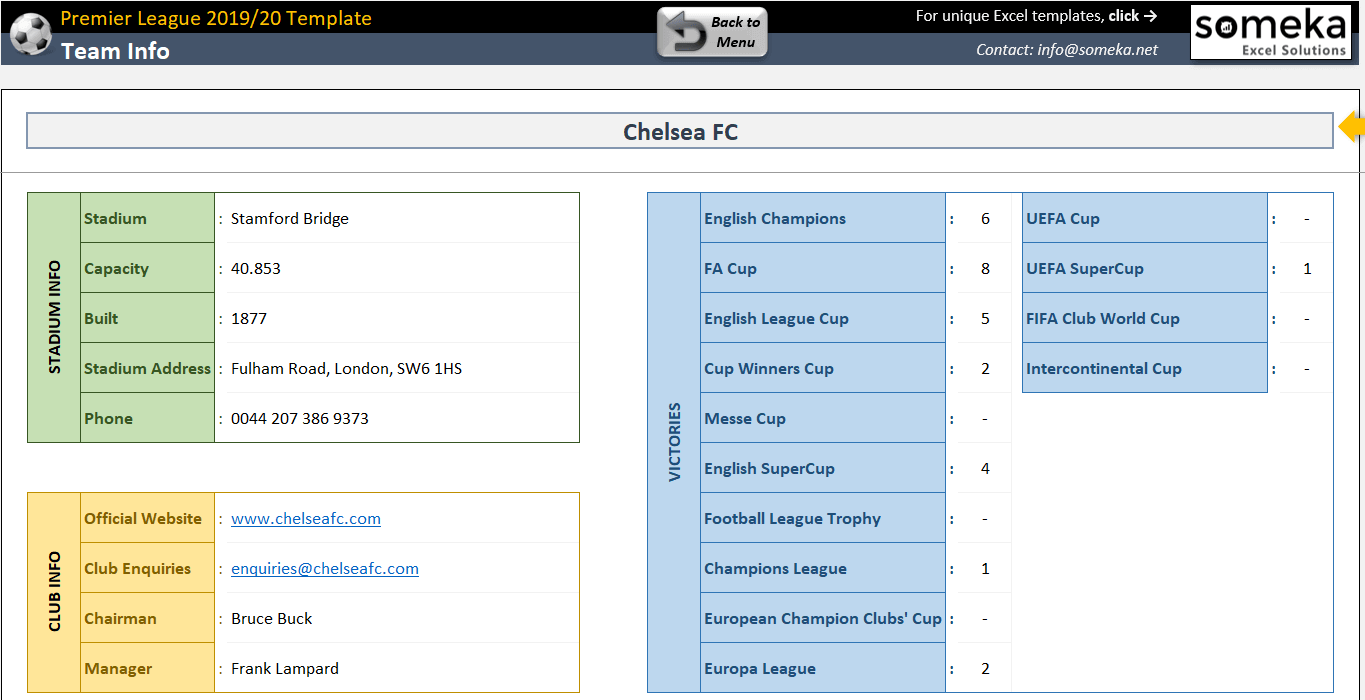The width and height of the screenshot is (1365, 700).
Task: Click the yellow arrow beside team name
Action: tap(1352, 127)
